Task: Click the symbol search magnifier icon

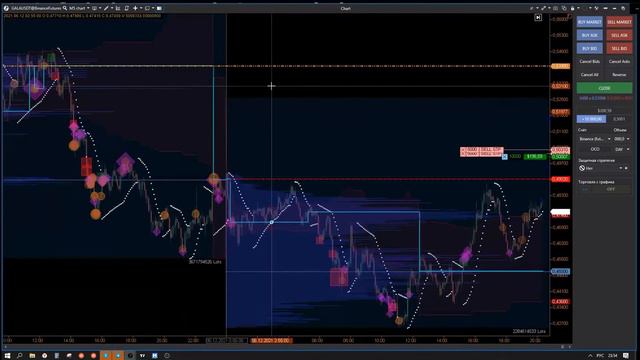Action: [x=64, y=8]
